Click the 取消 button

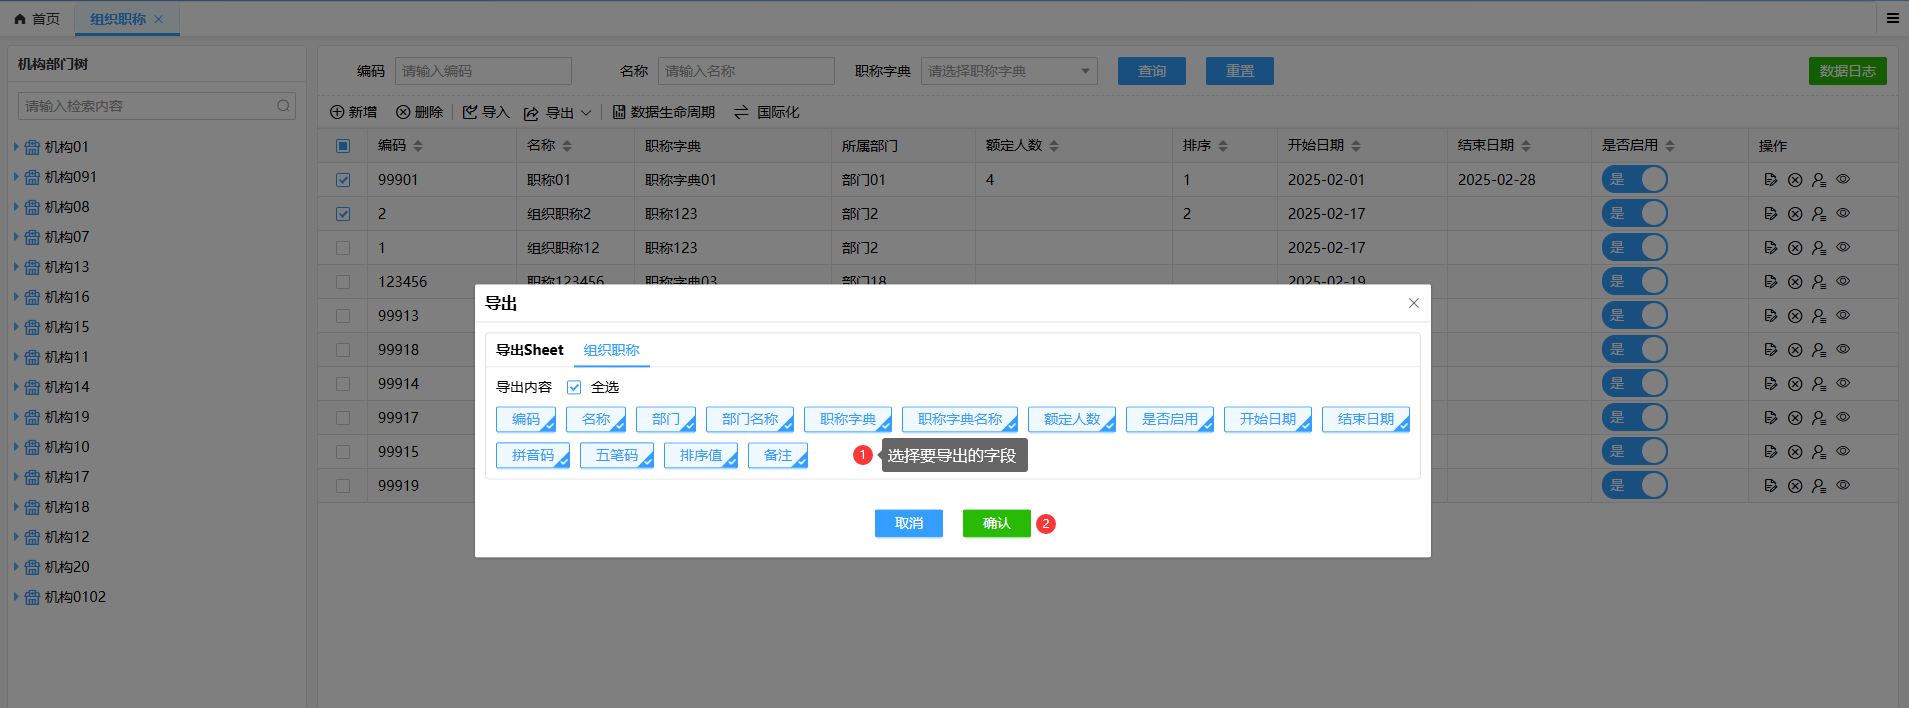[x=908, y=523]
